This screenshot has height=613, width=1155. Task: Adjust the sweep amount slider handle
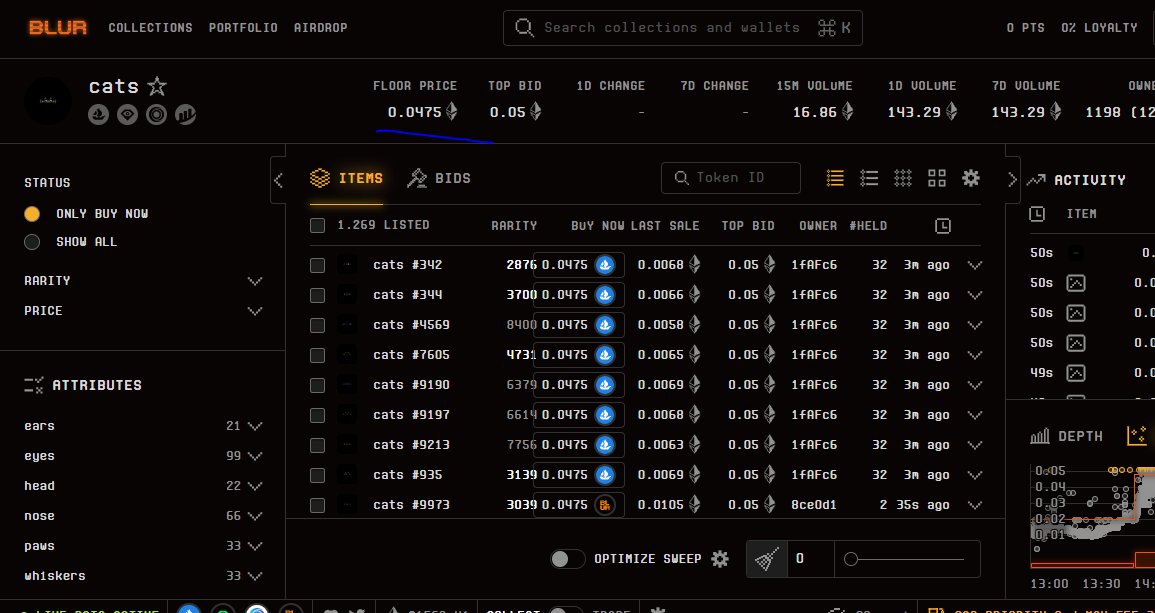pyautogui.click(x=851, y=559)
